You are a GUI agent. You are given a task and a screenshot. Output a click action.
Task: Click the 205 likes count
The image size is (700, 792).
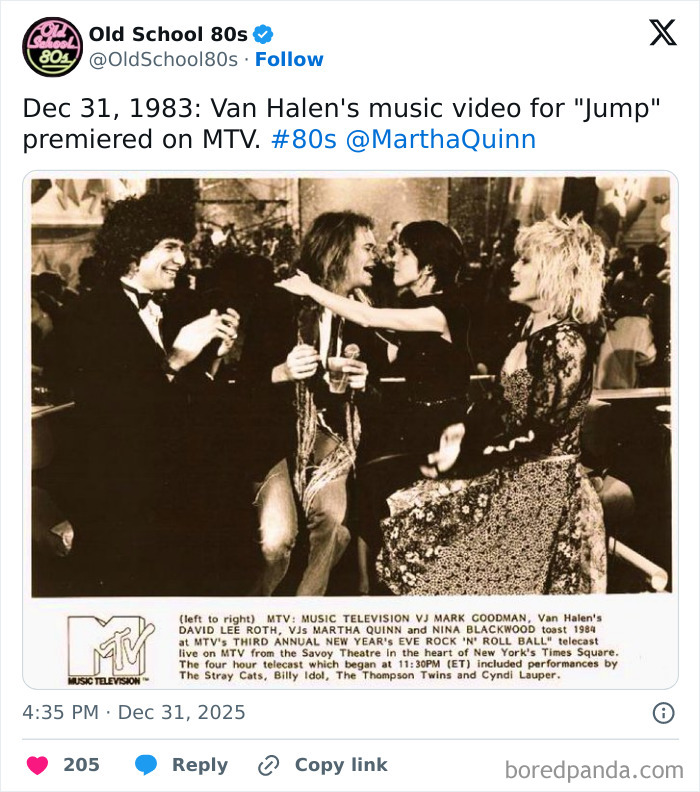(x=82, y=765)
